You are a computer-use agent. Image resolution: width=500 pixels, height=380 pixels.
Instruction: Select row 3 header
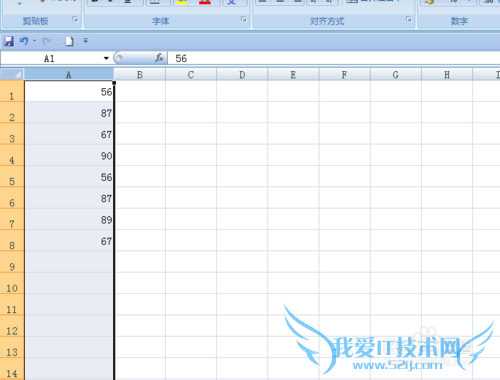pos(12,134)
